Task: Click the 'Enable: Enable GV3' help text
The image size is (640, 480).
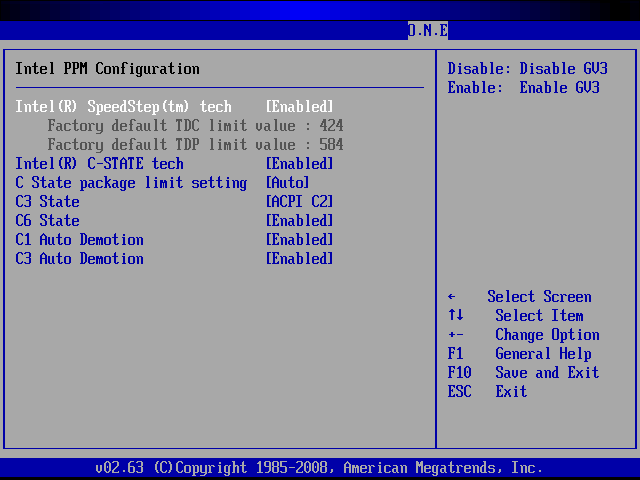Action: tap(523, 87)
